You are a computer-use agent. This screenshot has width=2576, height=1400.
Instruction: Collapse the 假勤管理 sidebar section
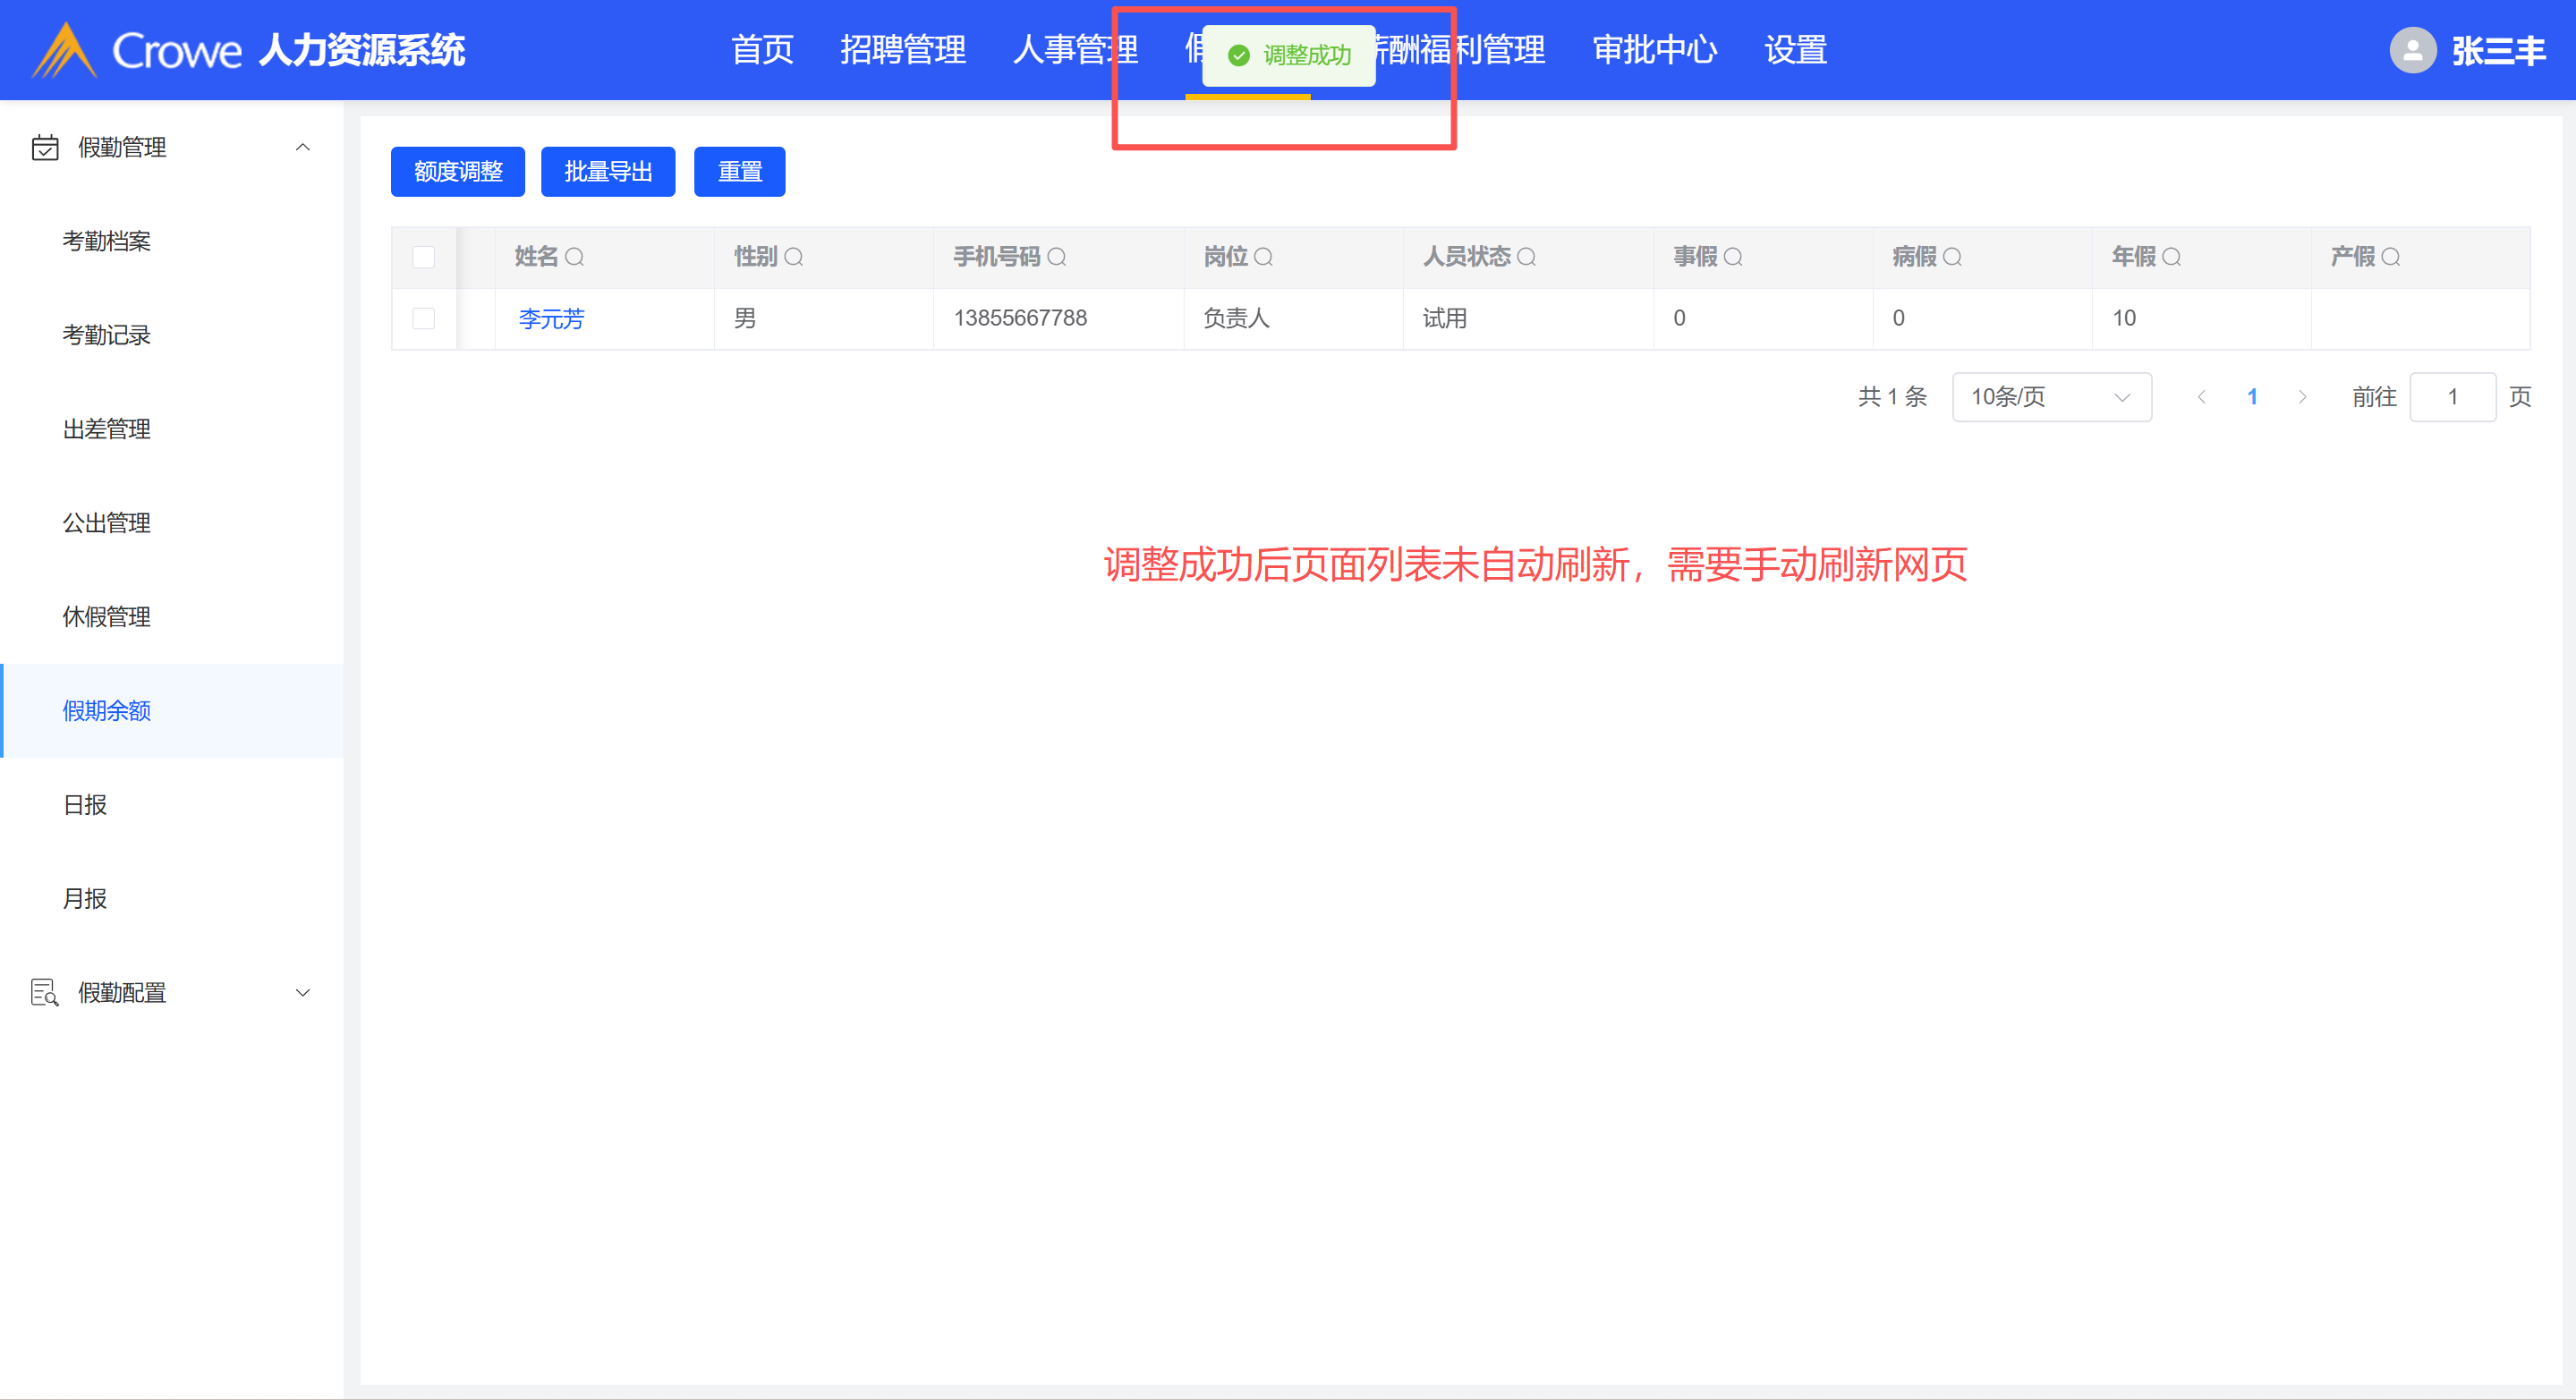click(302, 147)
